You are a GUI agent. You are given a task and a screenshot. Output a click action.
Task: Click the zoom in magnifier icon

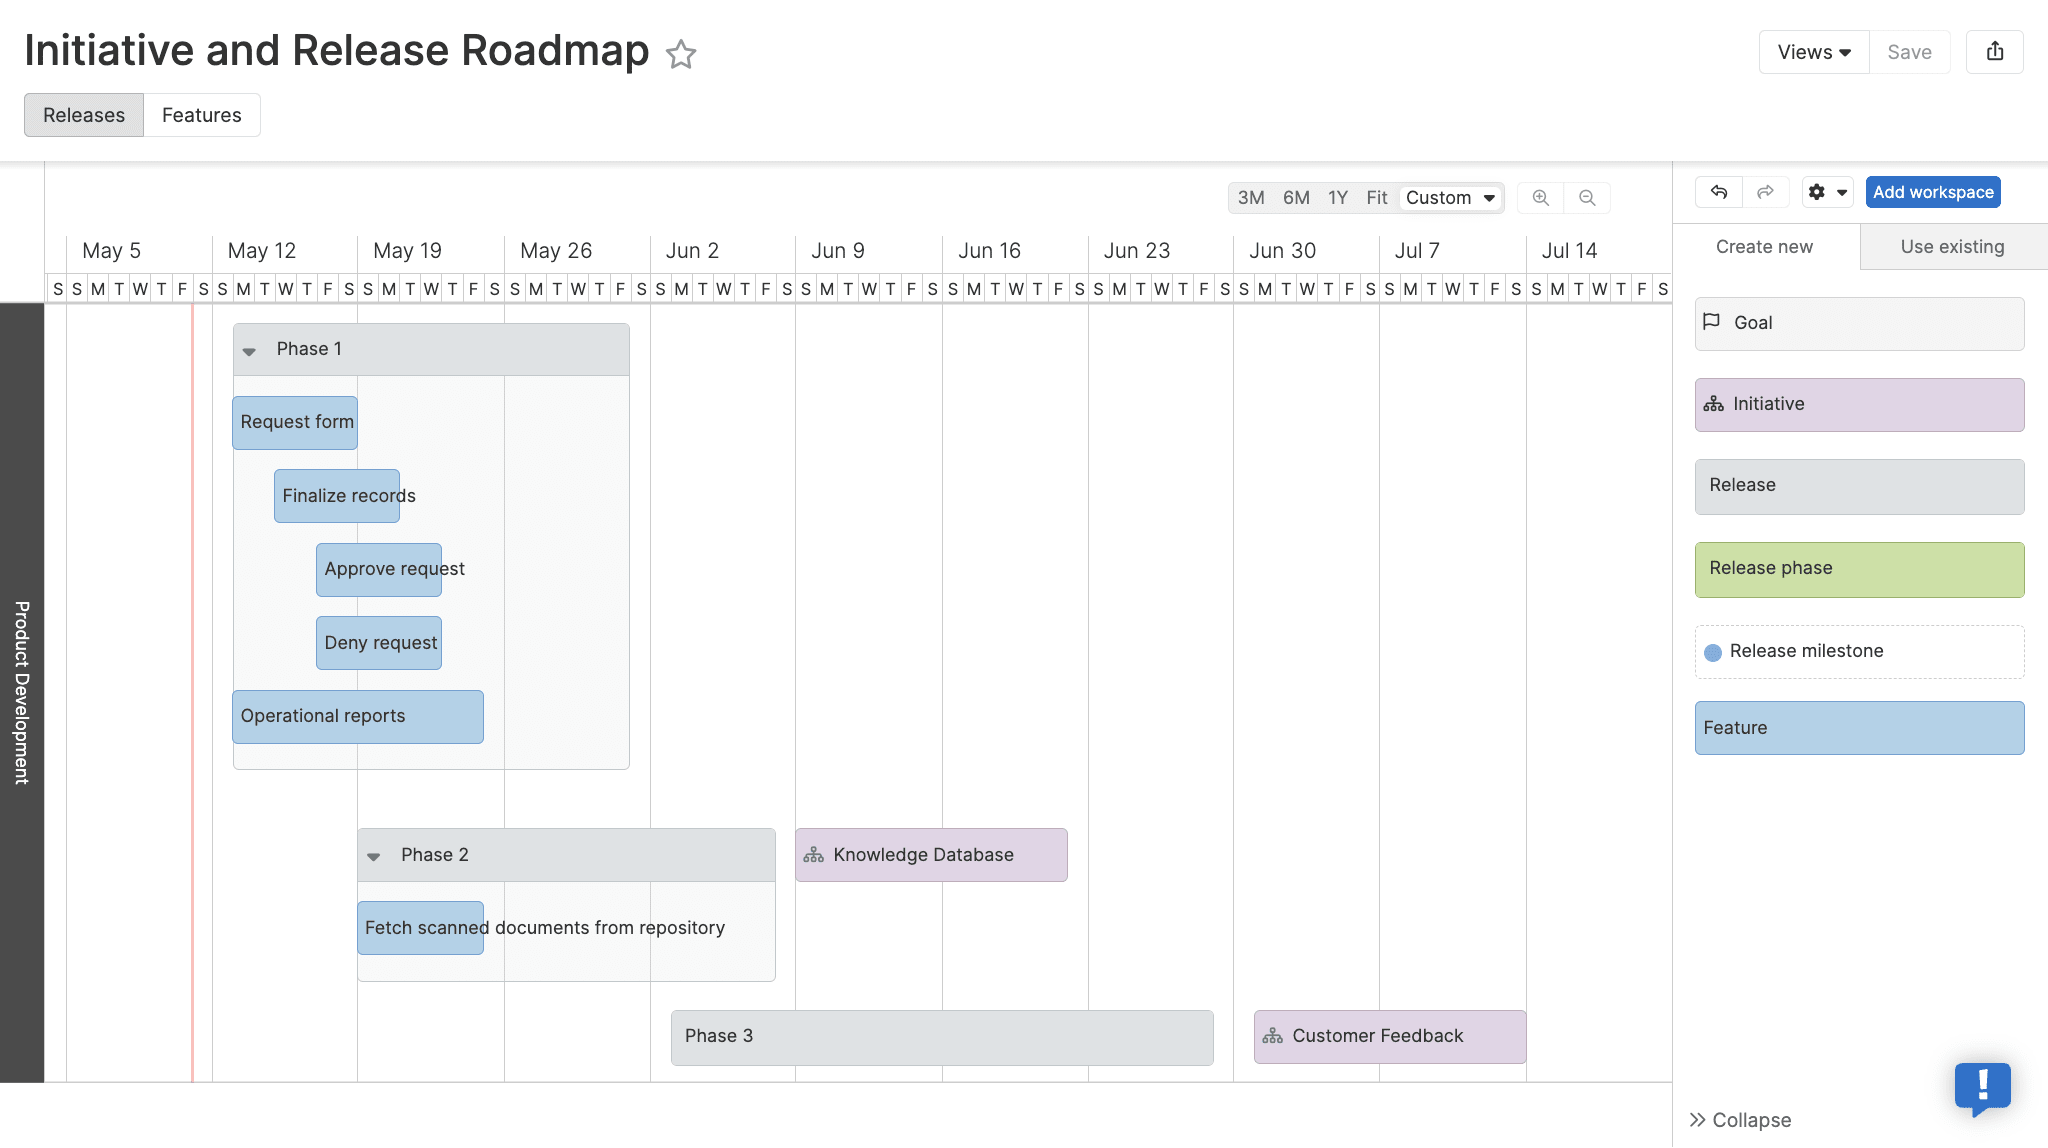coord(1542,197)
